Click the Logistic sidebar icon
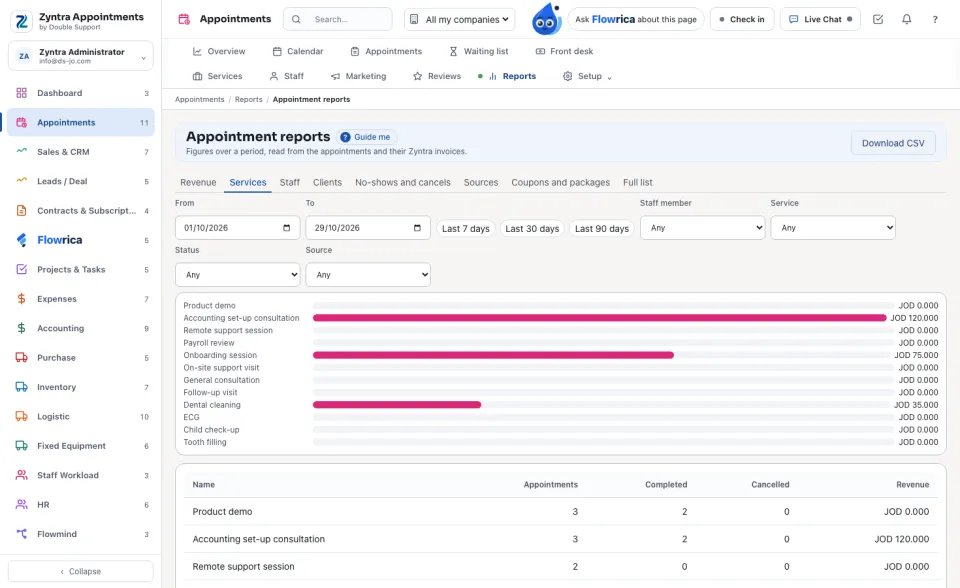960x588 pixels. pyautogui.click(x=21, y=416)
